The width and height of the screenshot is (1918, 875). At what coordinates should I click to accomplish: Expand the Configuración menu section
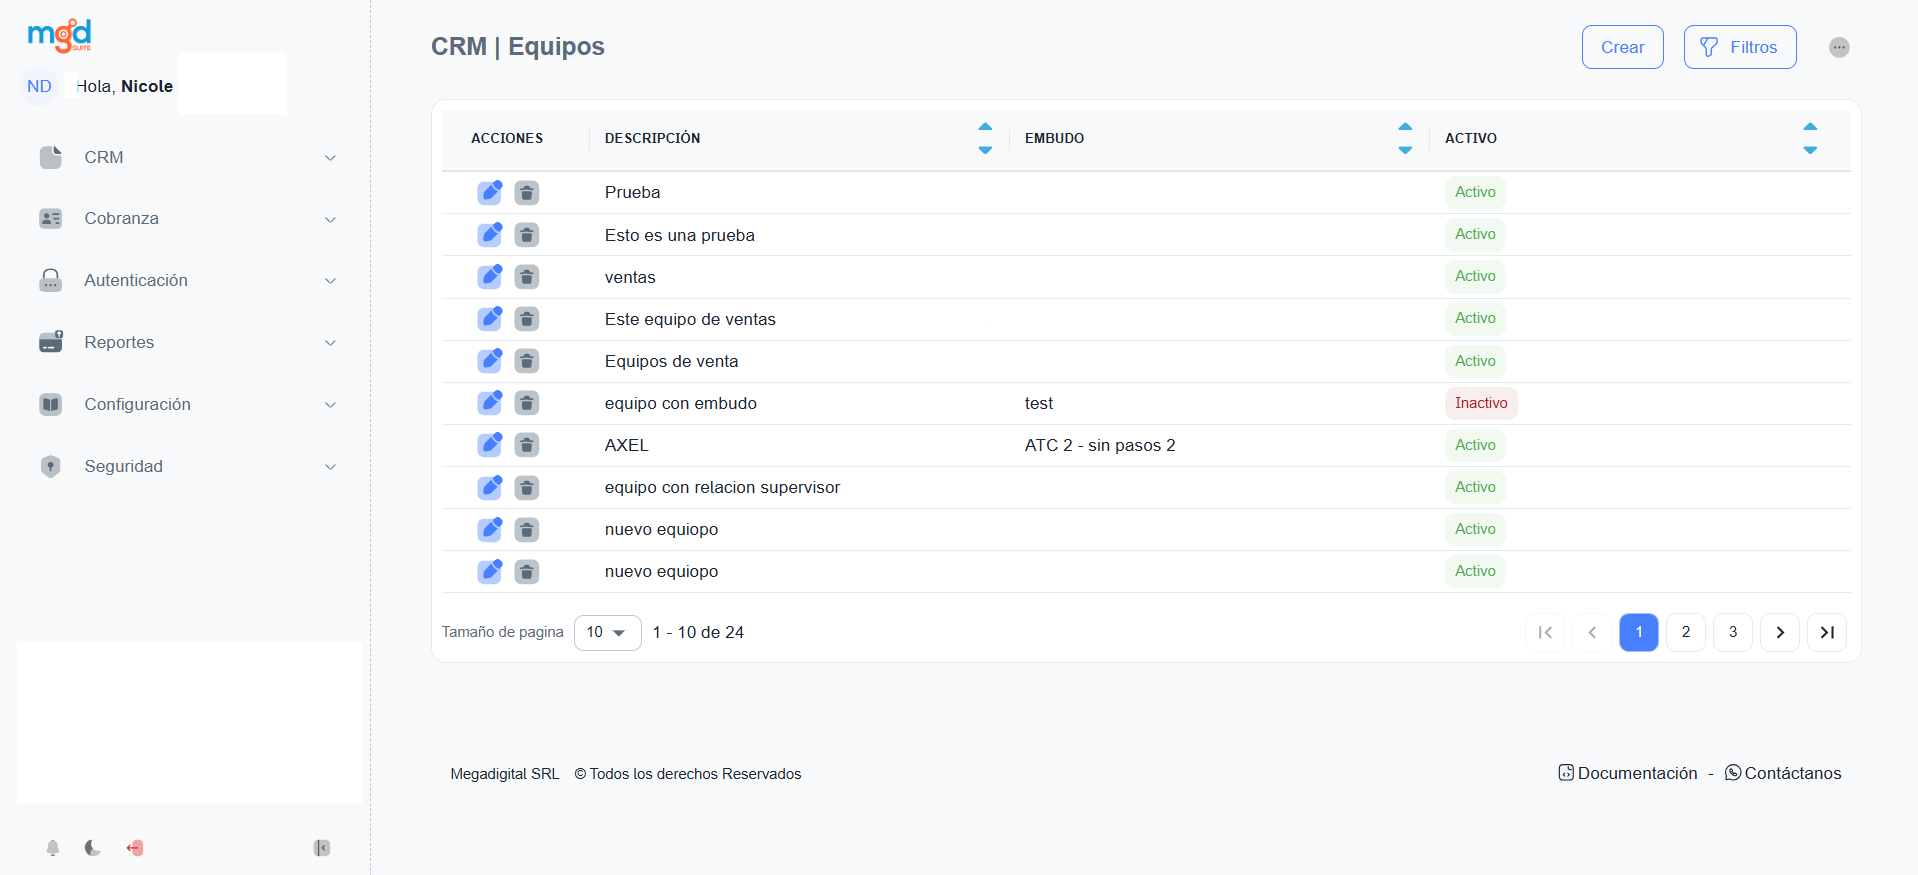(188, 404)
